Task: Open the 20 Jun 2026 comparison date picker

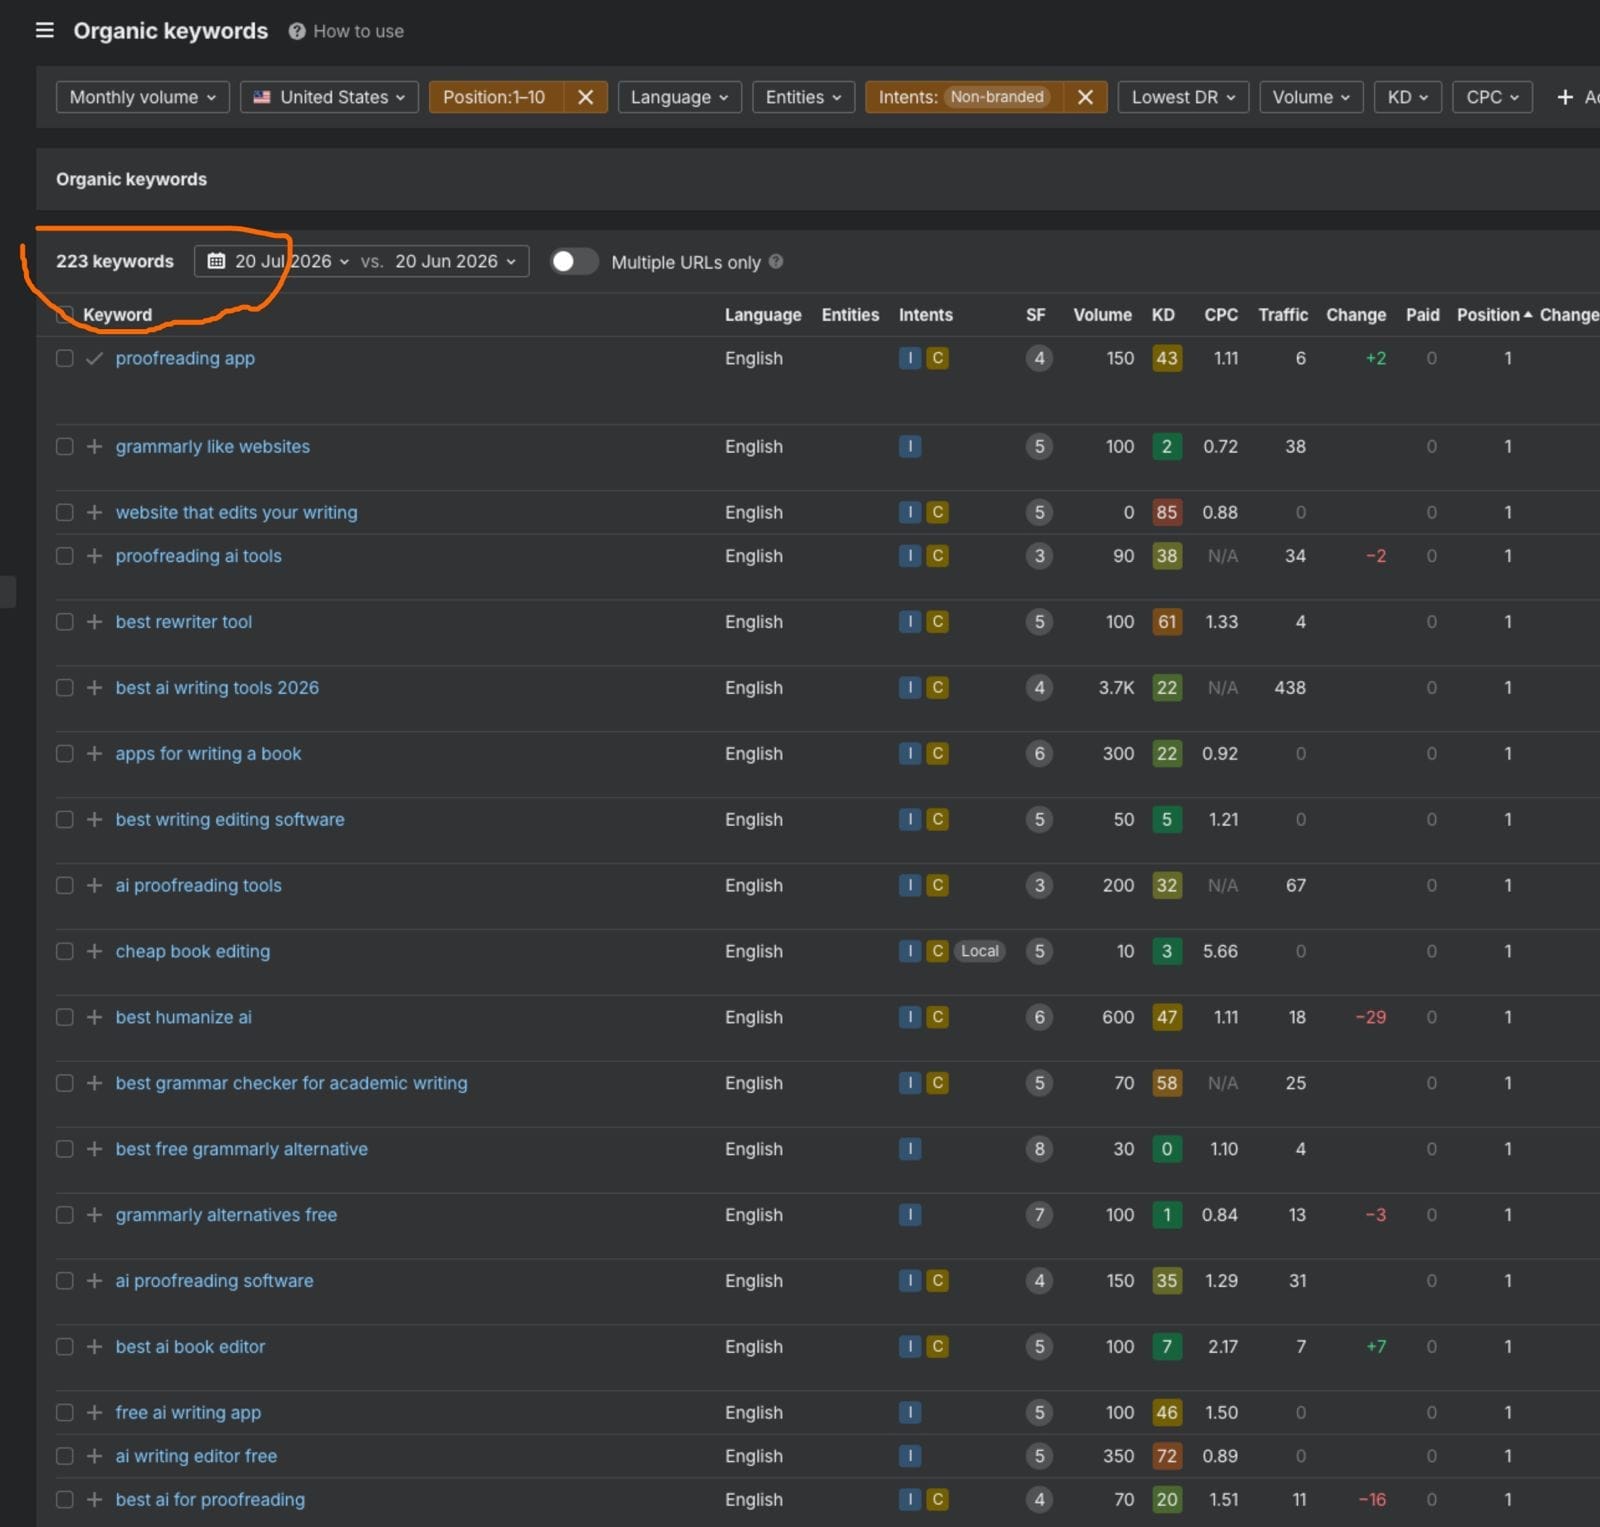Action: click(455, 261)
